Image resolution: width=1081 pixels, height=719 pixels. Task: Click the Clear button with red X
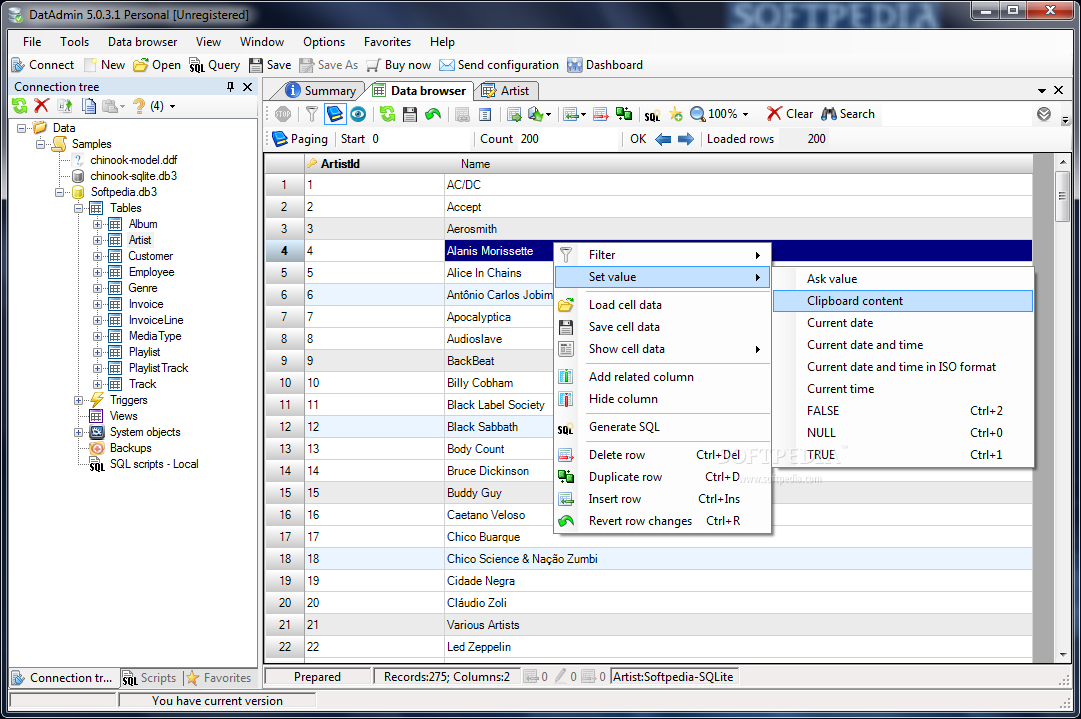coord(790,114)
